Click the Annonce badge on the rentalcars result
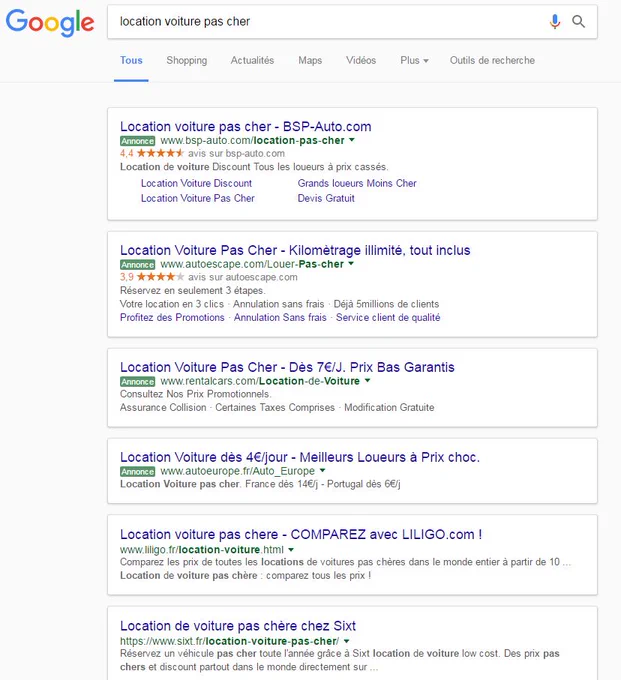The width and height of the screenshot is (621, 680). point(137,382)
